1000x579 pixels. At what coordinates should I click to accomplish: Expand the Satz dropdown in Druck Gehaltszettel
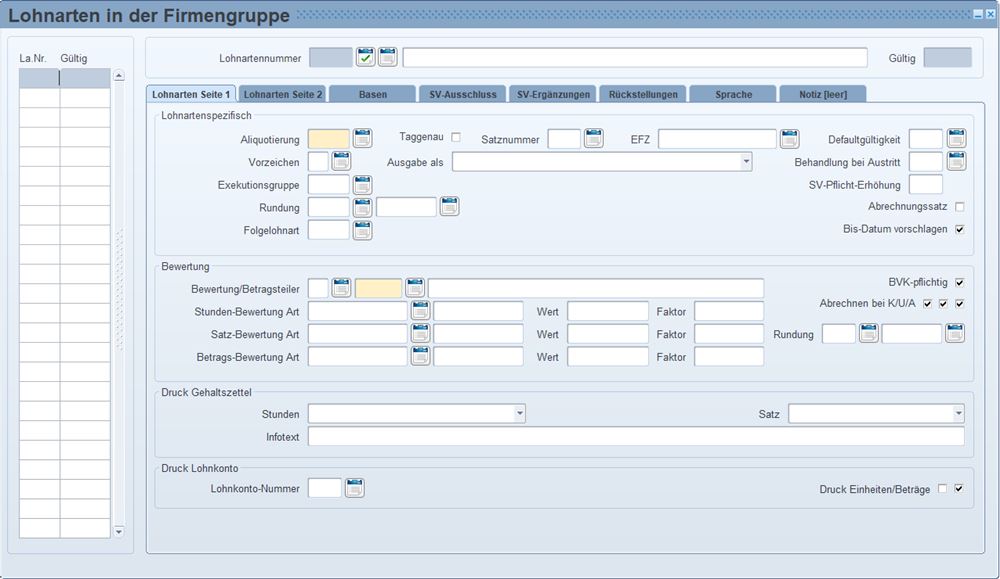959,413
